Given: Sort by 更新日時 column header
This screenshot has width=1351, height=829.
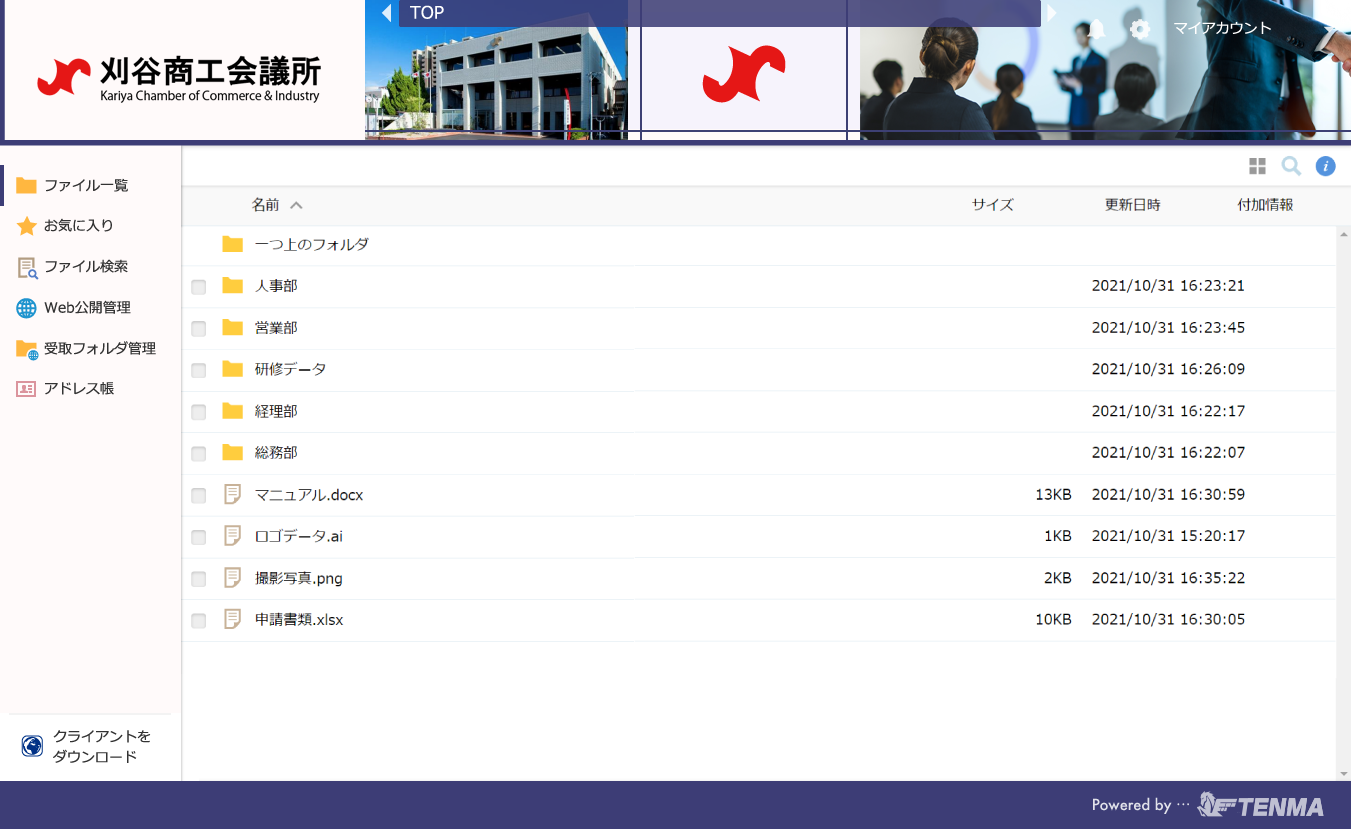Looking at the screenshot, I should click(x=1132, y=205).
